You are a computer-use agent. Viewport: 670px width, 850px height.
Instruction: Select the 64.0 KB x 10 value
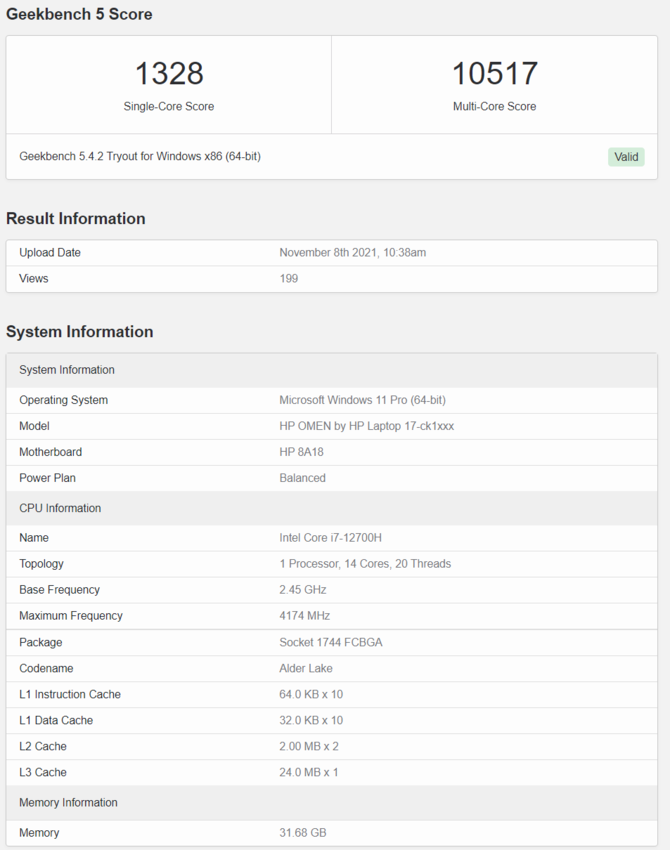tap(311, 694)
